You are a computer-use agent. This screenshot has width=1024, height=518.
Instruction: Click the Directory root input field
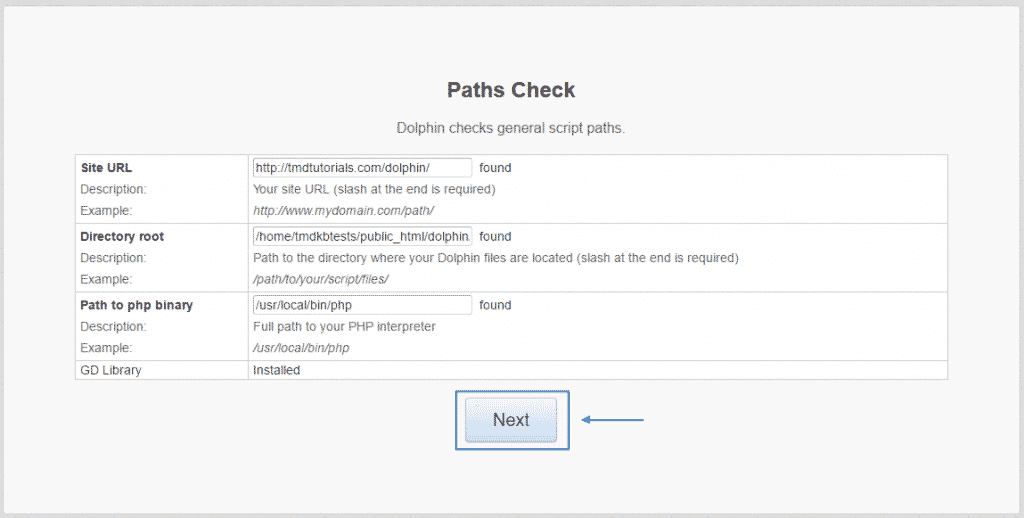tap(362, 237)
